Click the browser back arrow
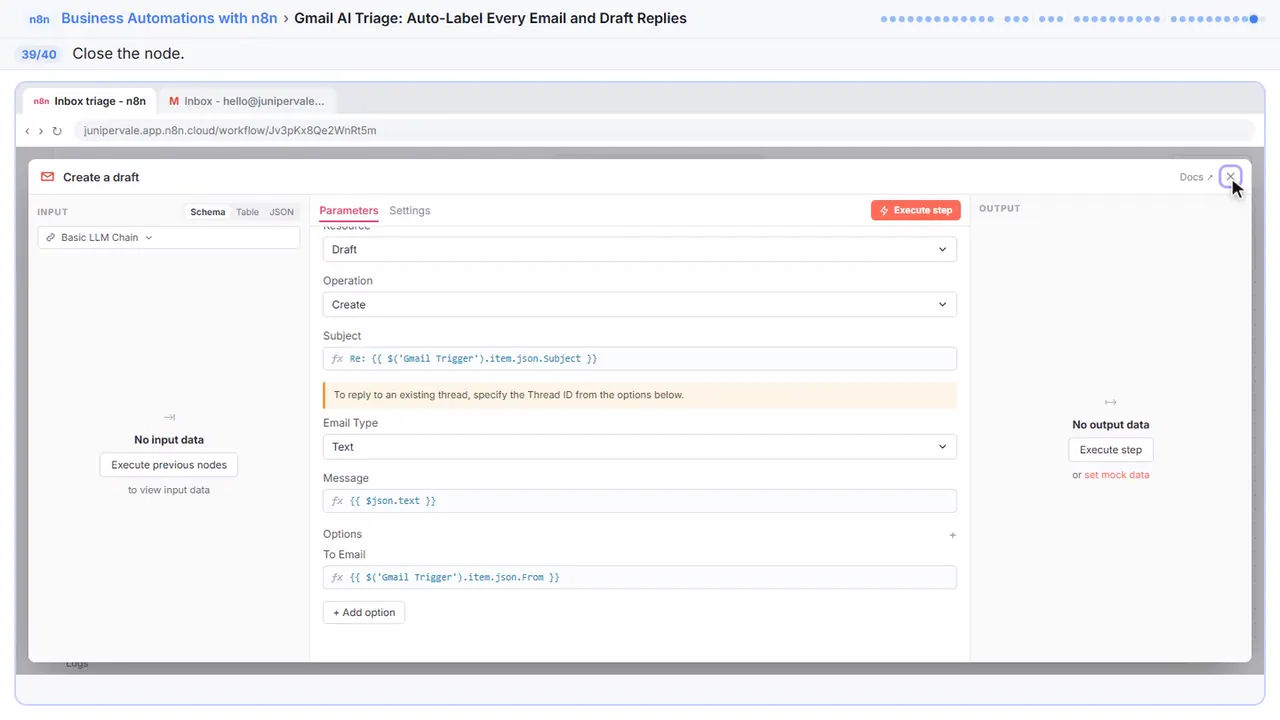The height and width of the screenshot is (720, 1280). tap(27, 131)
